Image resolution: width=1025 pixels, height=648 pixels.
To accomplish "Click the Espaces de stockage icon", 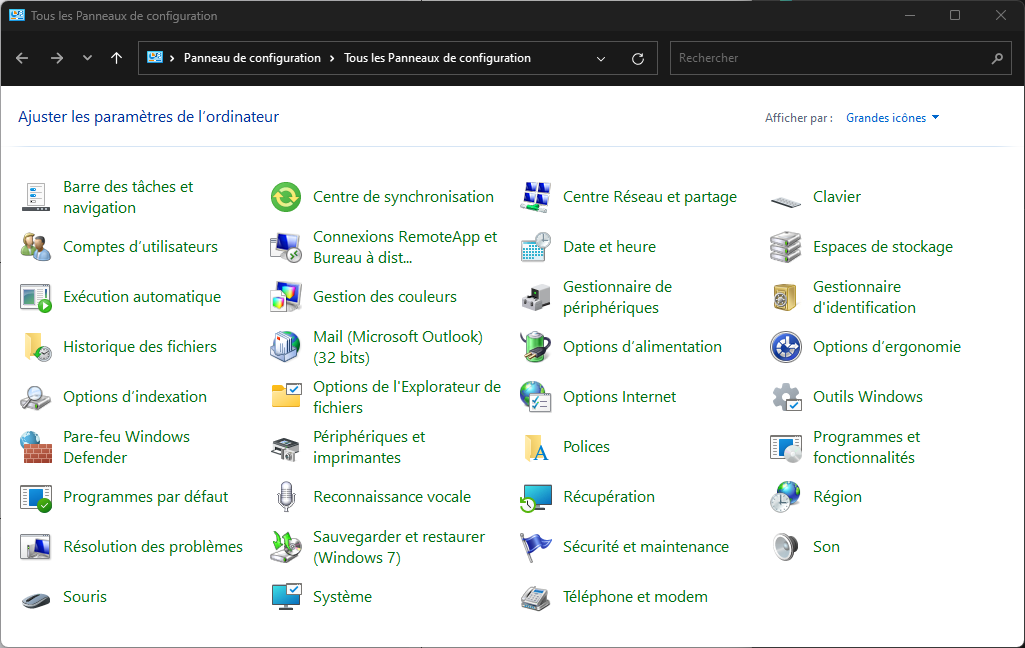I will pos(786,247).
